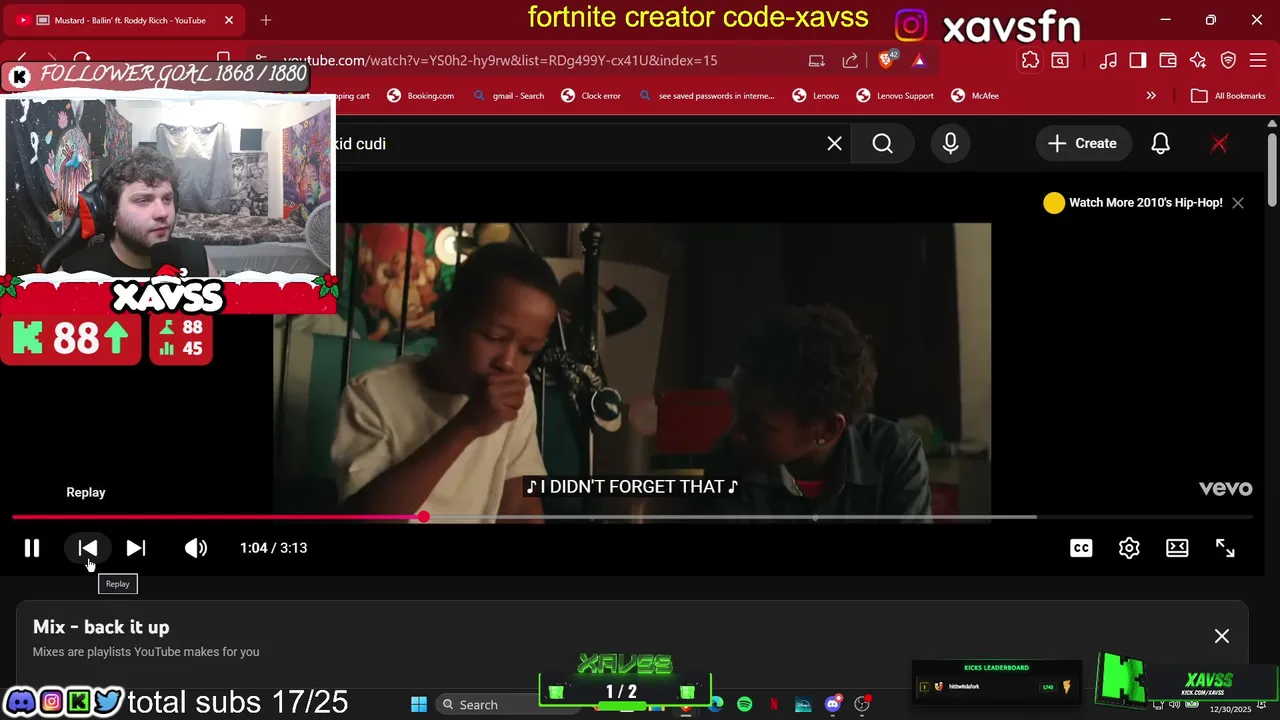Clear the YouTube search box text
Viewport: 1280px width, 720px height.
click(x=834, y=144)
